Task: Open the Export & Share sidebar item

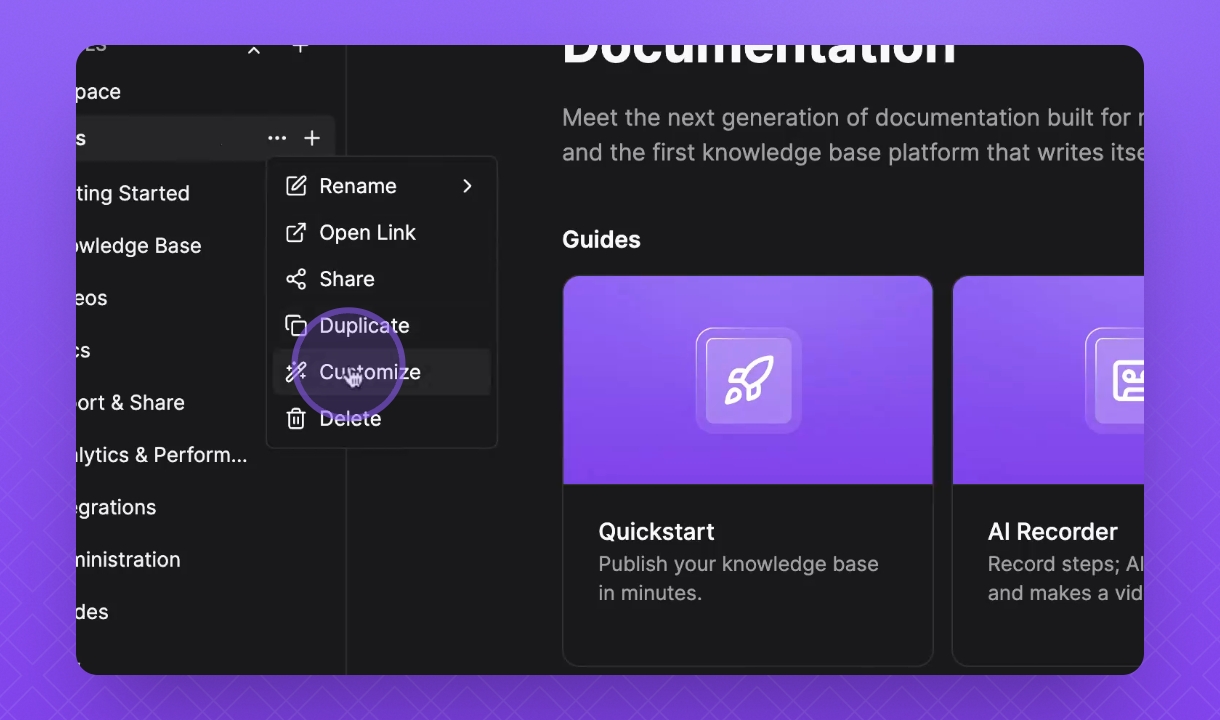Action: pos(131,403)
